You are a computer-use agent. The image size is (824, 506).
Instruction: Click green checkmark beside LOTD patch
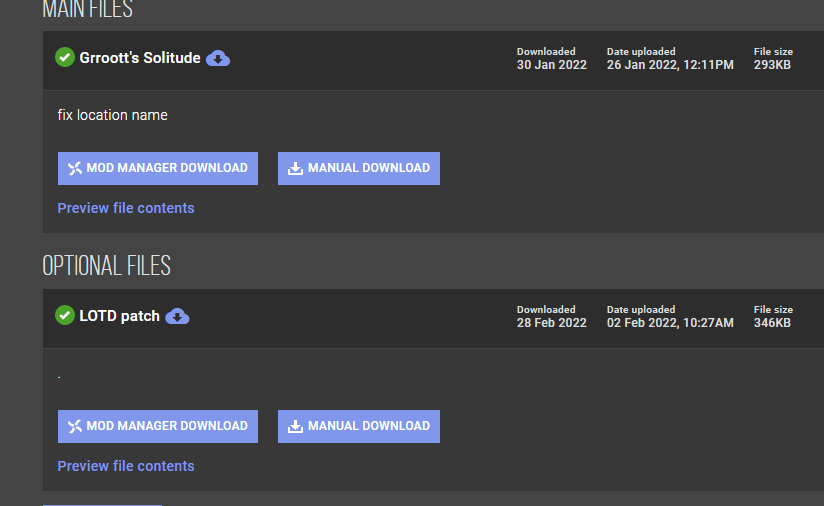[x=65, y=315]
